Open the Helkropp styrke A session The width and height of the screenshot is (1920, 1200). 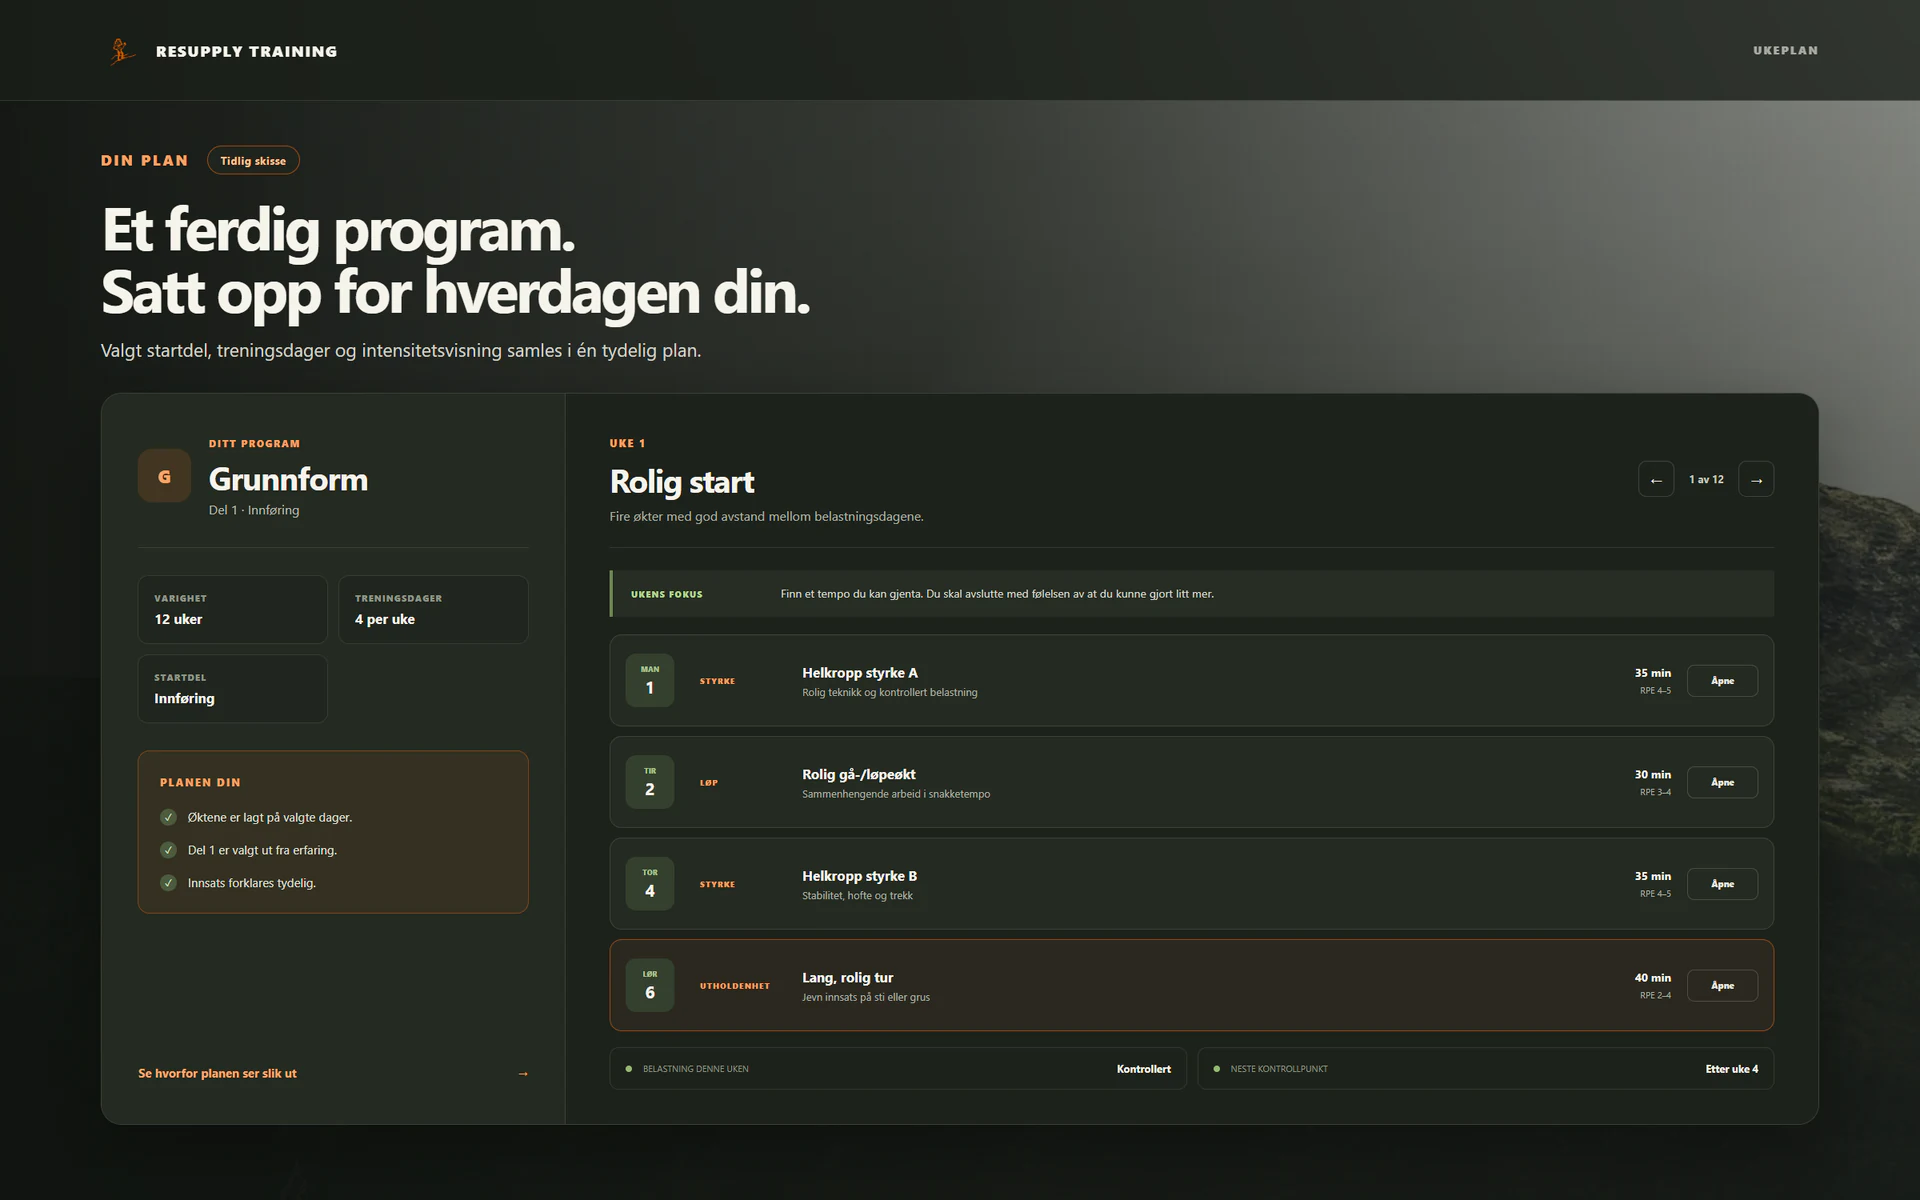point(1722,681)
